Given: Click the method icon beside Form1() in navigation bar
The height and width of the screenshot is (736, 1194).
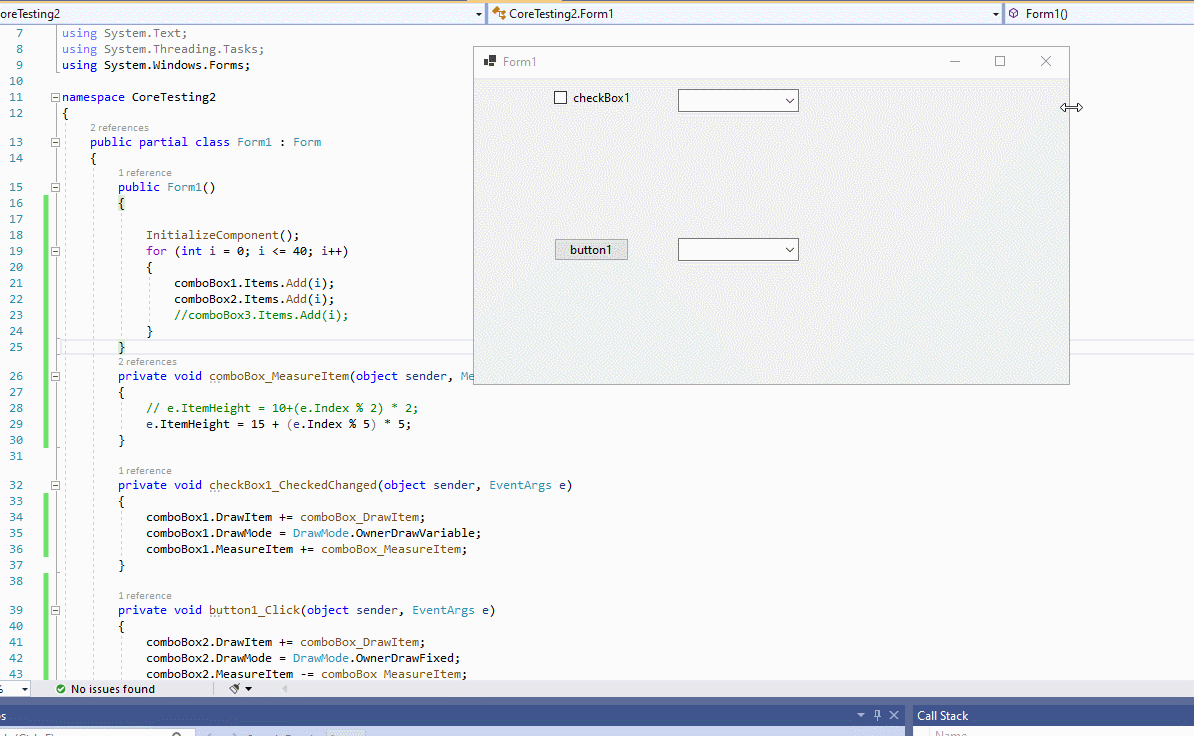Looking at the screenshot, I should click(x=1015, y=13).
